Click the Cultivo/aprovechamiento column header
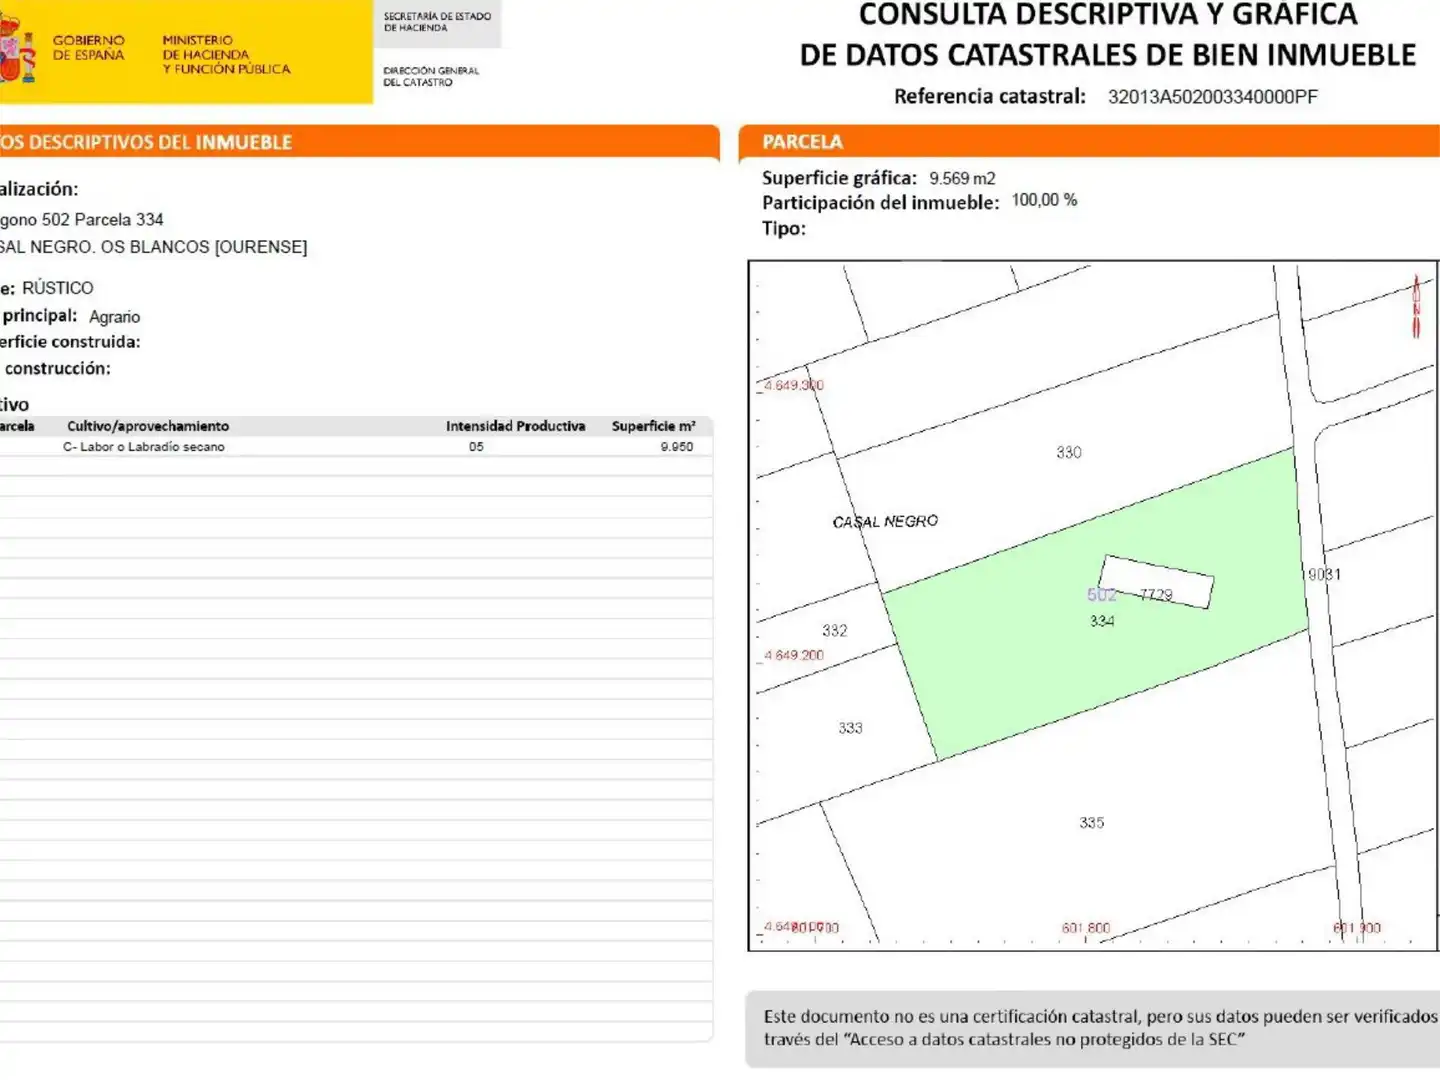 (x=148, y=426)
